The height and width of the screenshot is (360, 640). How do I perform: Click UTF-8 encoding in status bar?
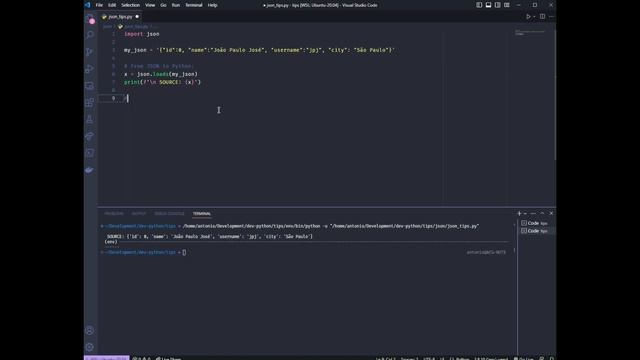[429, 358]
